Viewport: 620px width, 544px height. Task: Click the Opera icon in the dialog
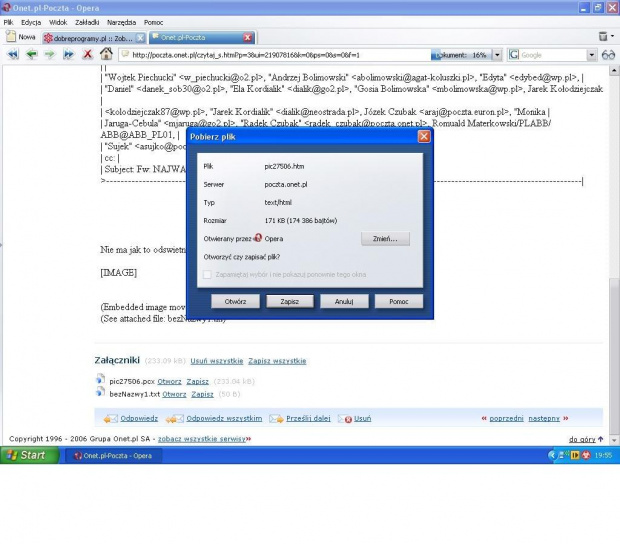pos(258,238)
